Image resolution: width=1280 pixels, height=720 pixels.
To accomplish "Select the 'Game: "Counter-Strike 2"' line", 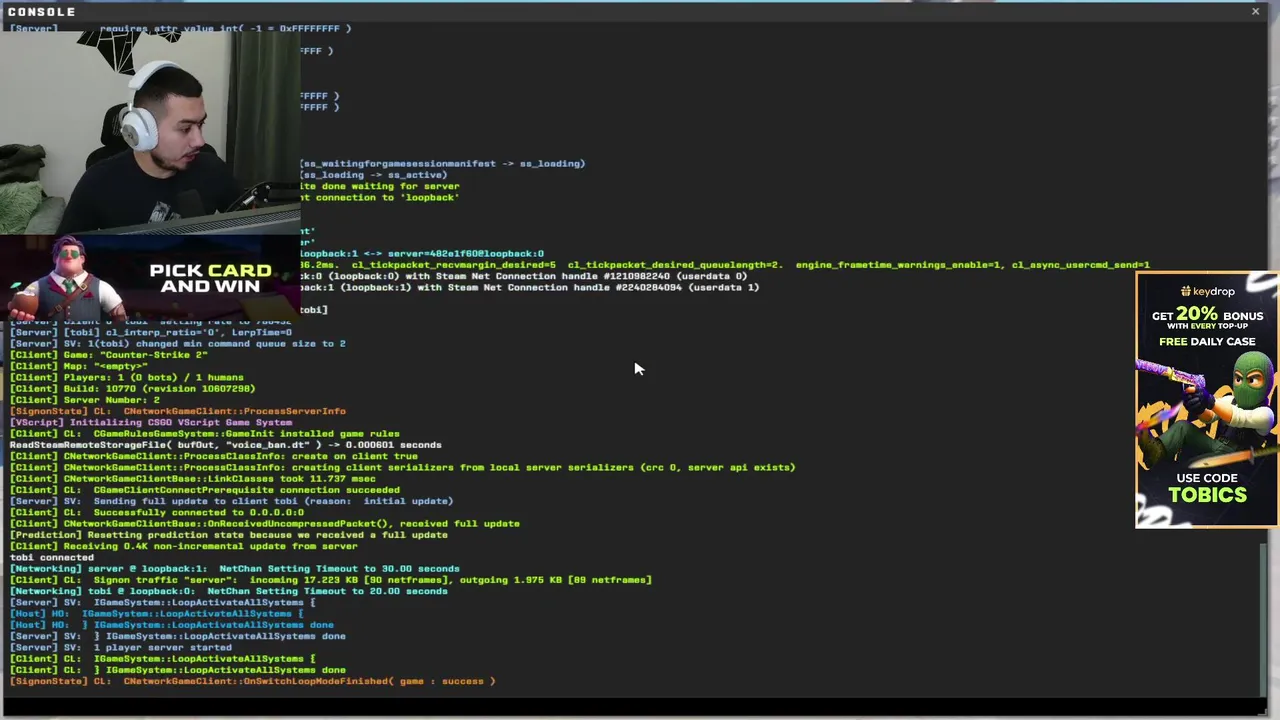I will coord(109,355).
